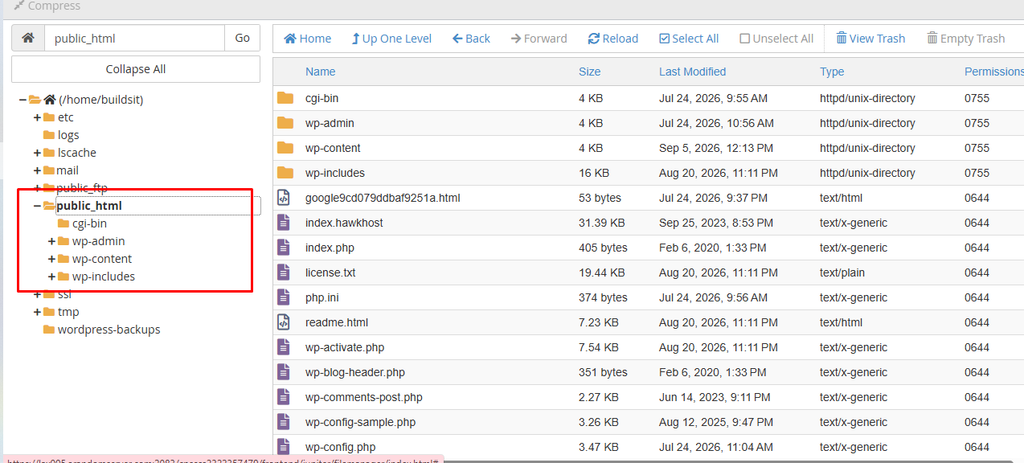Expand the lscache tree node
Image resolution: width=1024 pixels, height=463 pixels.
37,153
